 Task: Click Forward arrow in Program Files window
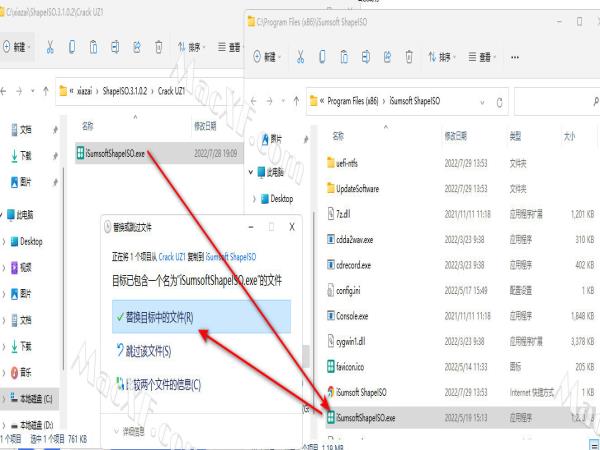(269, 101)
